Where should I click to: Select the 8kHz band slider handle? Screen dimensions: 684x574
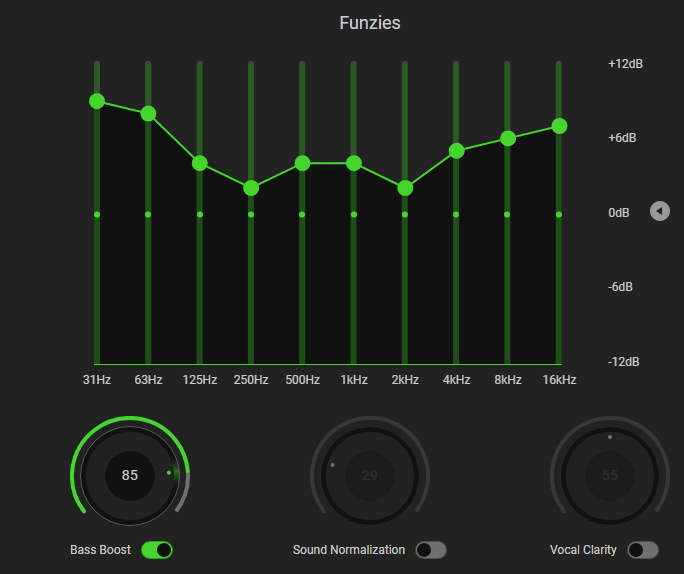click(x=508, y=138)
